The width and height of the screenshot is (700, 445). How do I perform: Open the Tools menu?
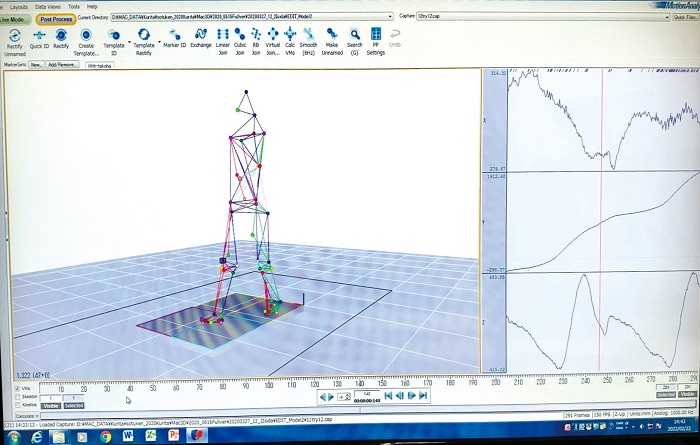click(x=73, y=6)
